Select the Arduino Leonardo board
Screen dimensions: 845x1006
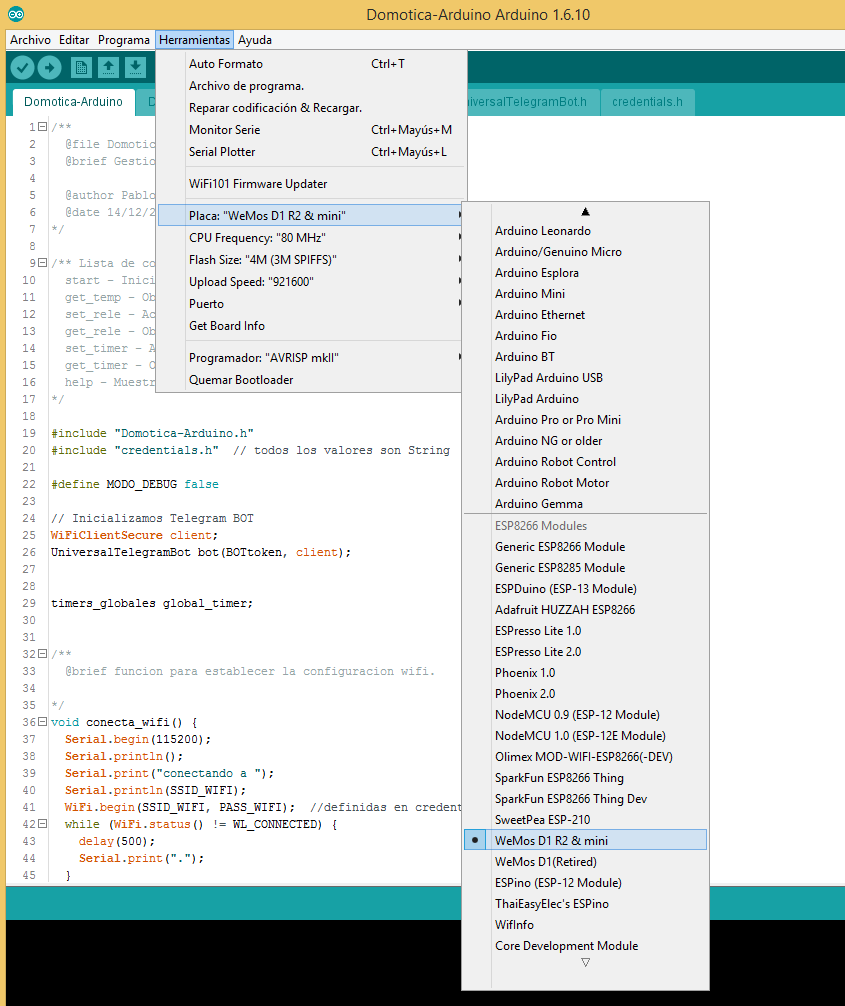[585, 231]
